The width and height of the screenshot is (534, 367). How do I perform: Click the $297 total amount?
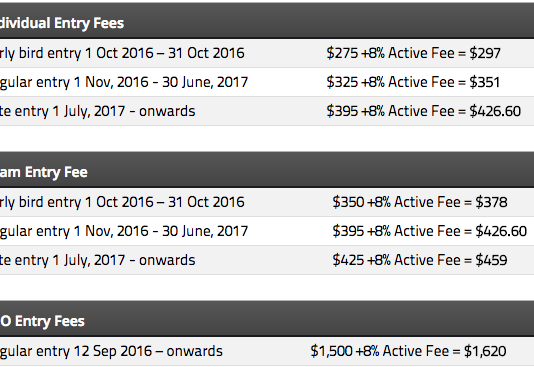pos(485,53)
